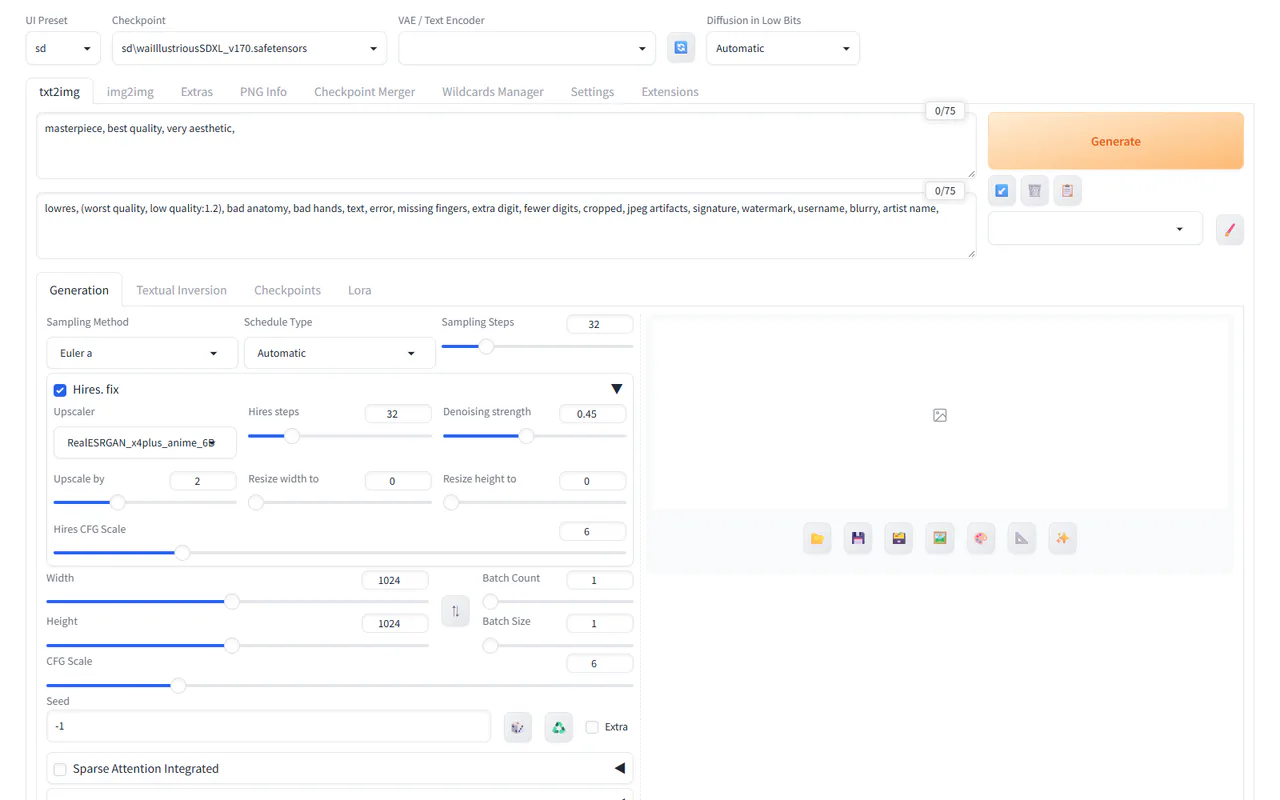
Task: Enable the Extra seed checkbox
Action: click(x=592, y=727)
